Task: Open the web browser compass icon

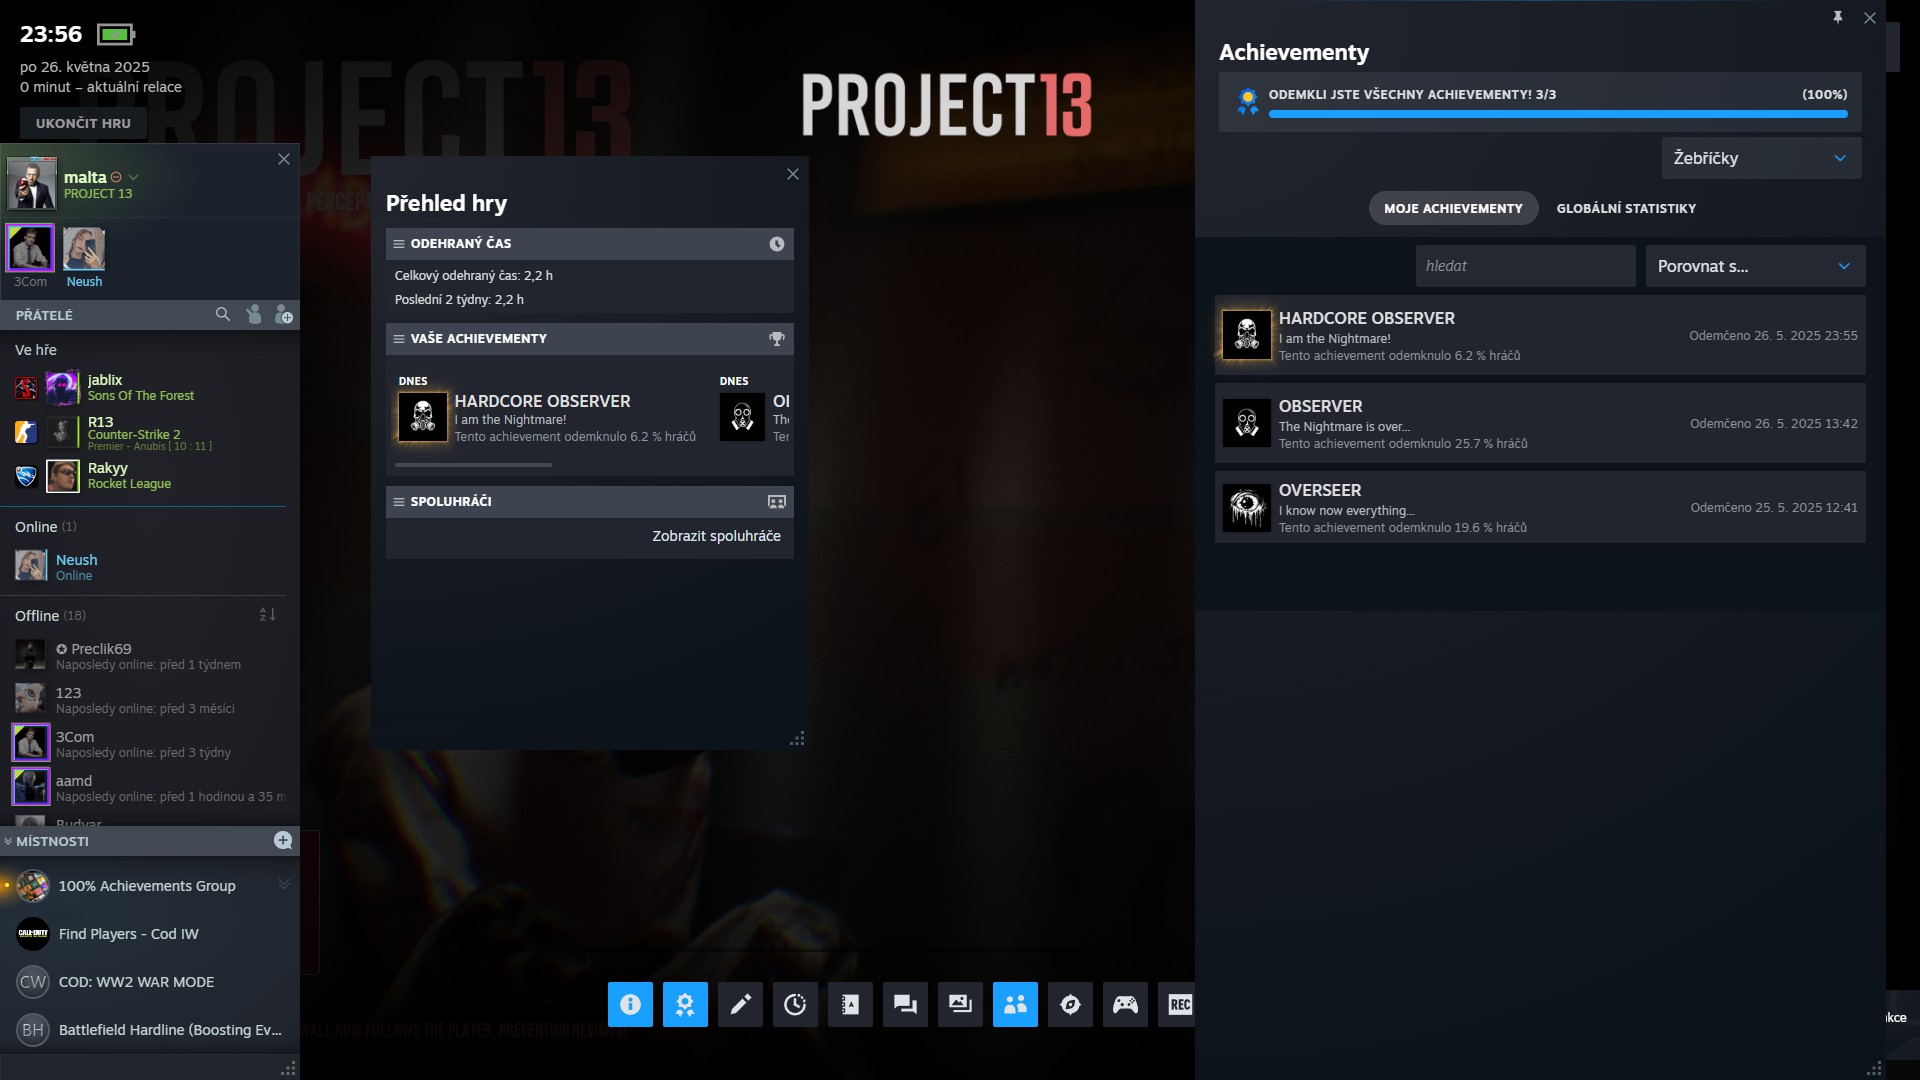Action: (1070, 1004)
